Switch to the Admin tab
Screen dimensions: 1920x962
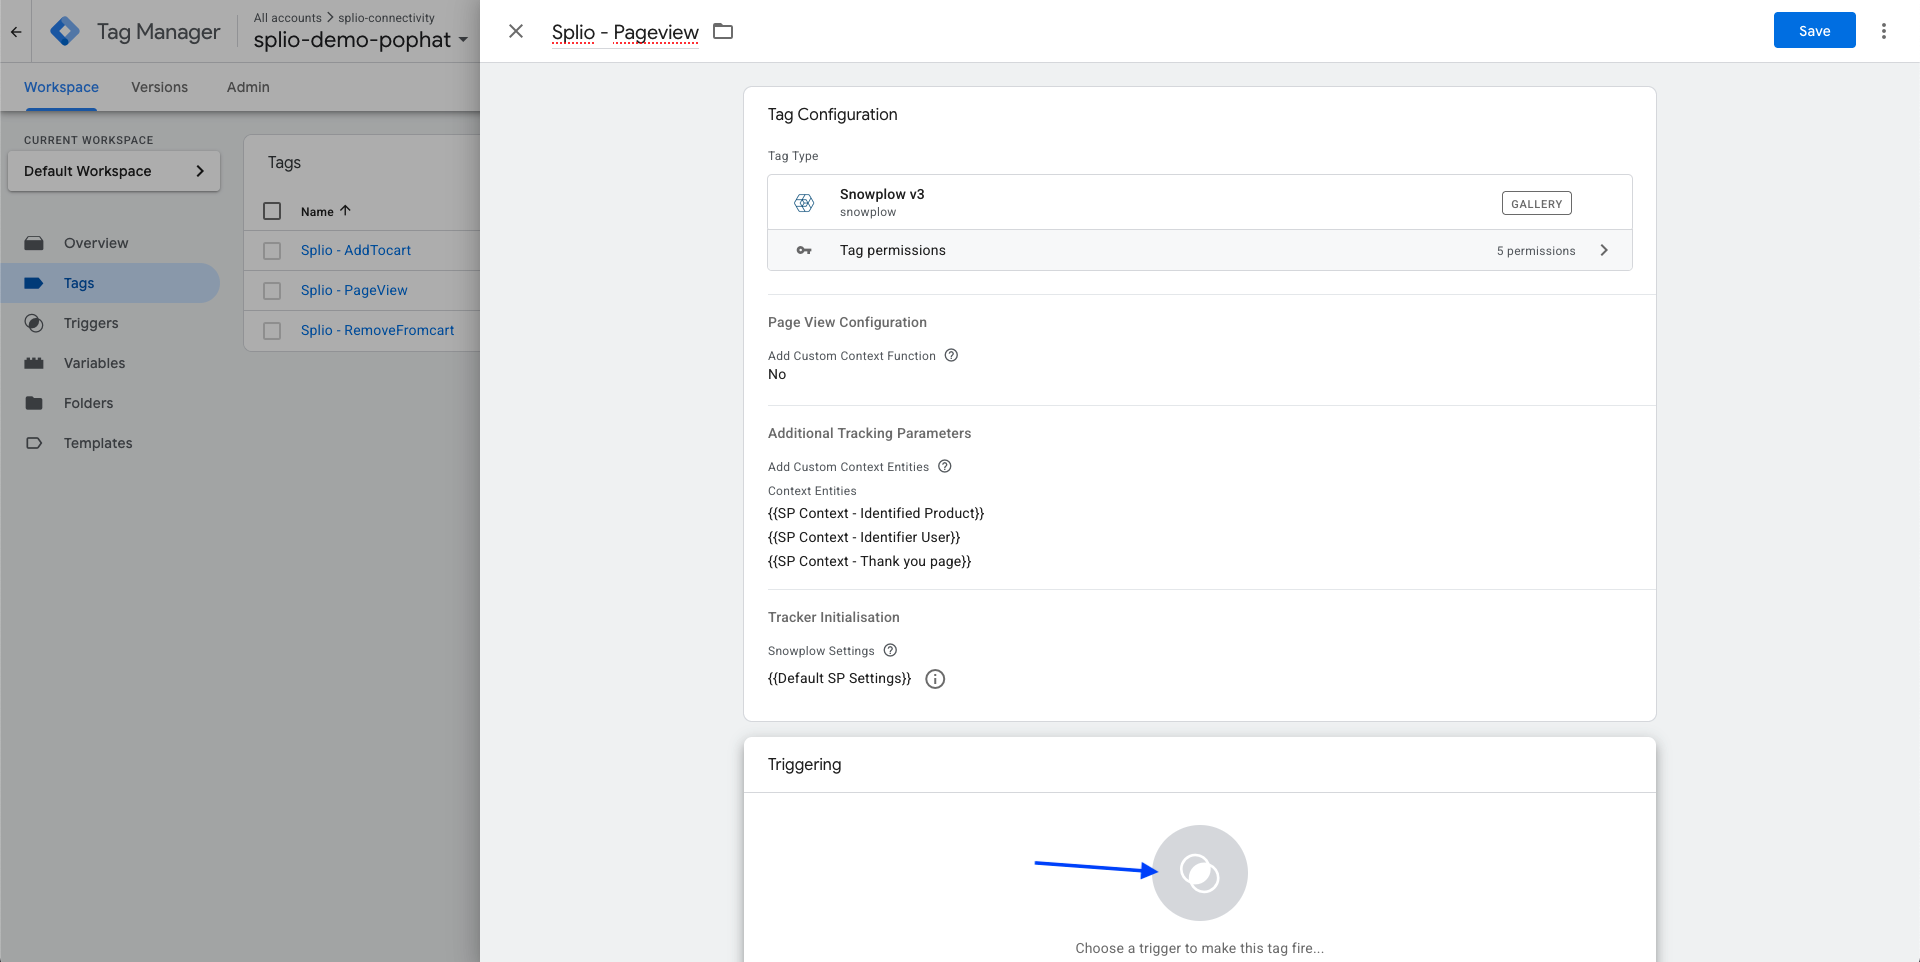coord(248,87)
